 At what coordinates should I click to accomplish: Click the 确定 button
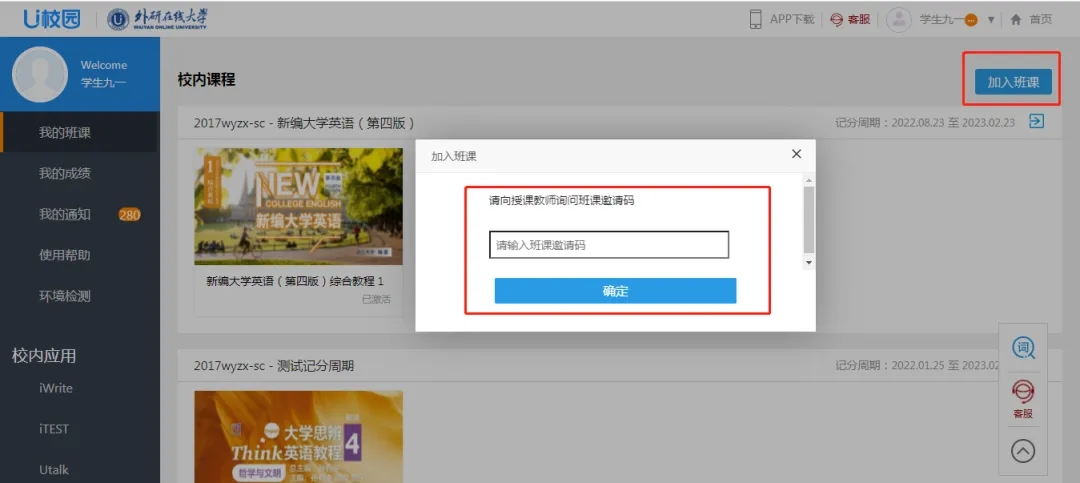click(615, 291)
